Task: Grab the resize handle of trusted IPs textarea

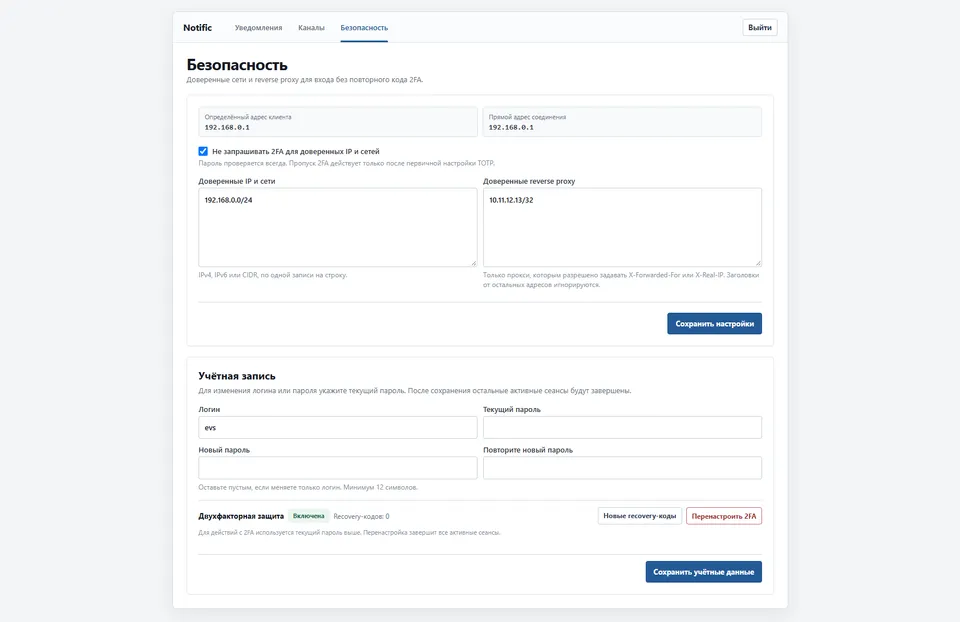Action: [473, 263]
